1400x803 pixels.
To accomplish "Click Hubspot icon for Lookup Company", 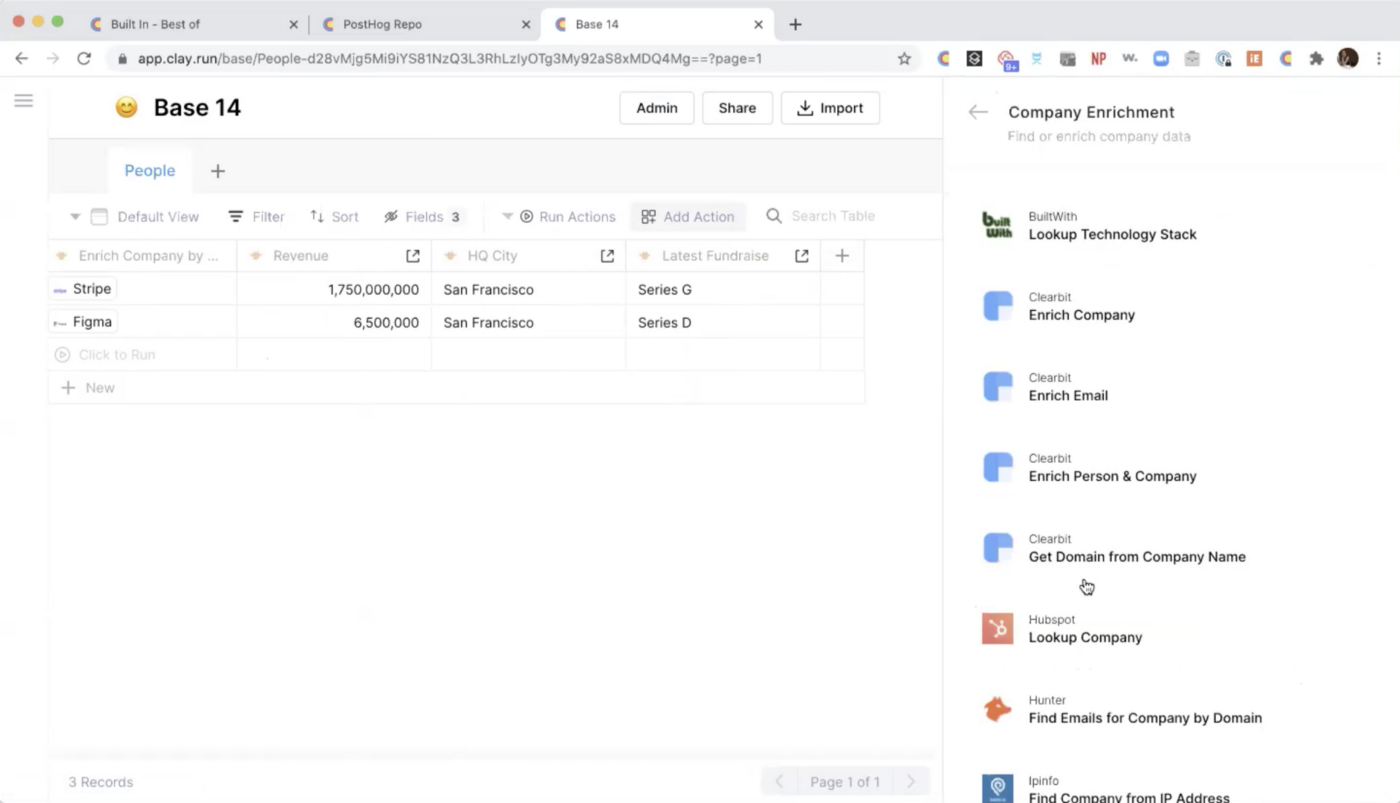I will tap(997, 629).
